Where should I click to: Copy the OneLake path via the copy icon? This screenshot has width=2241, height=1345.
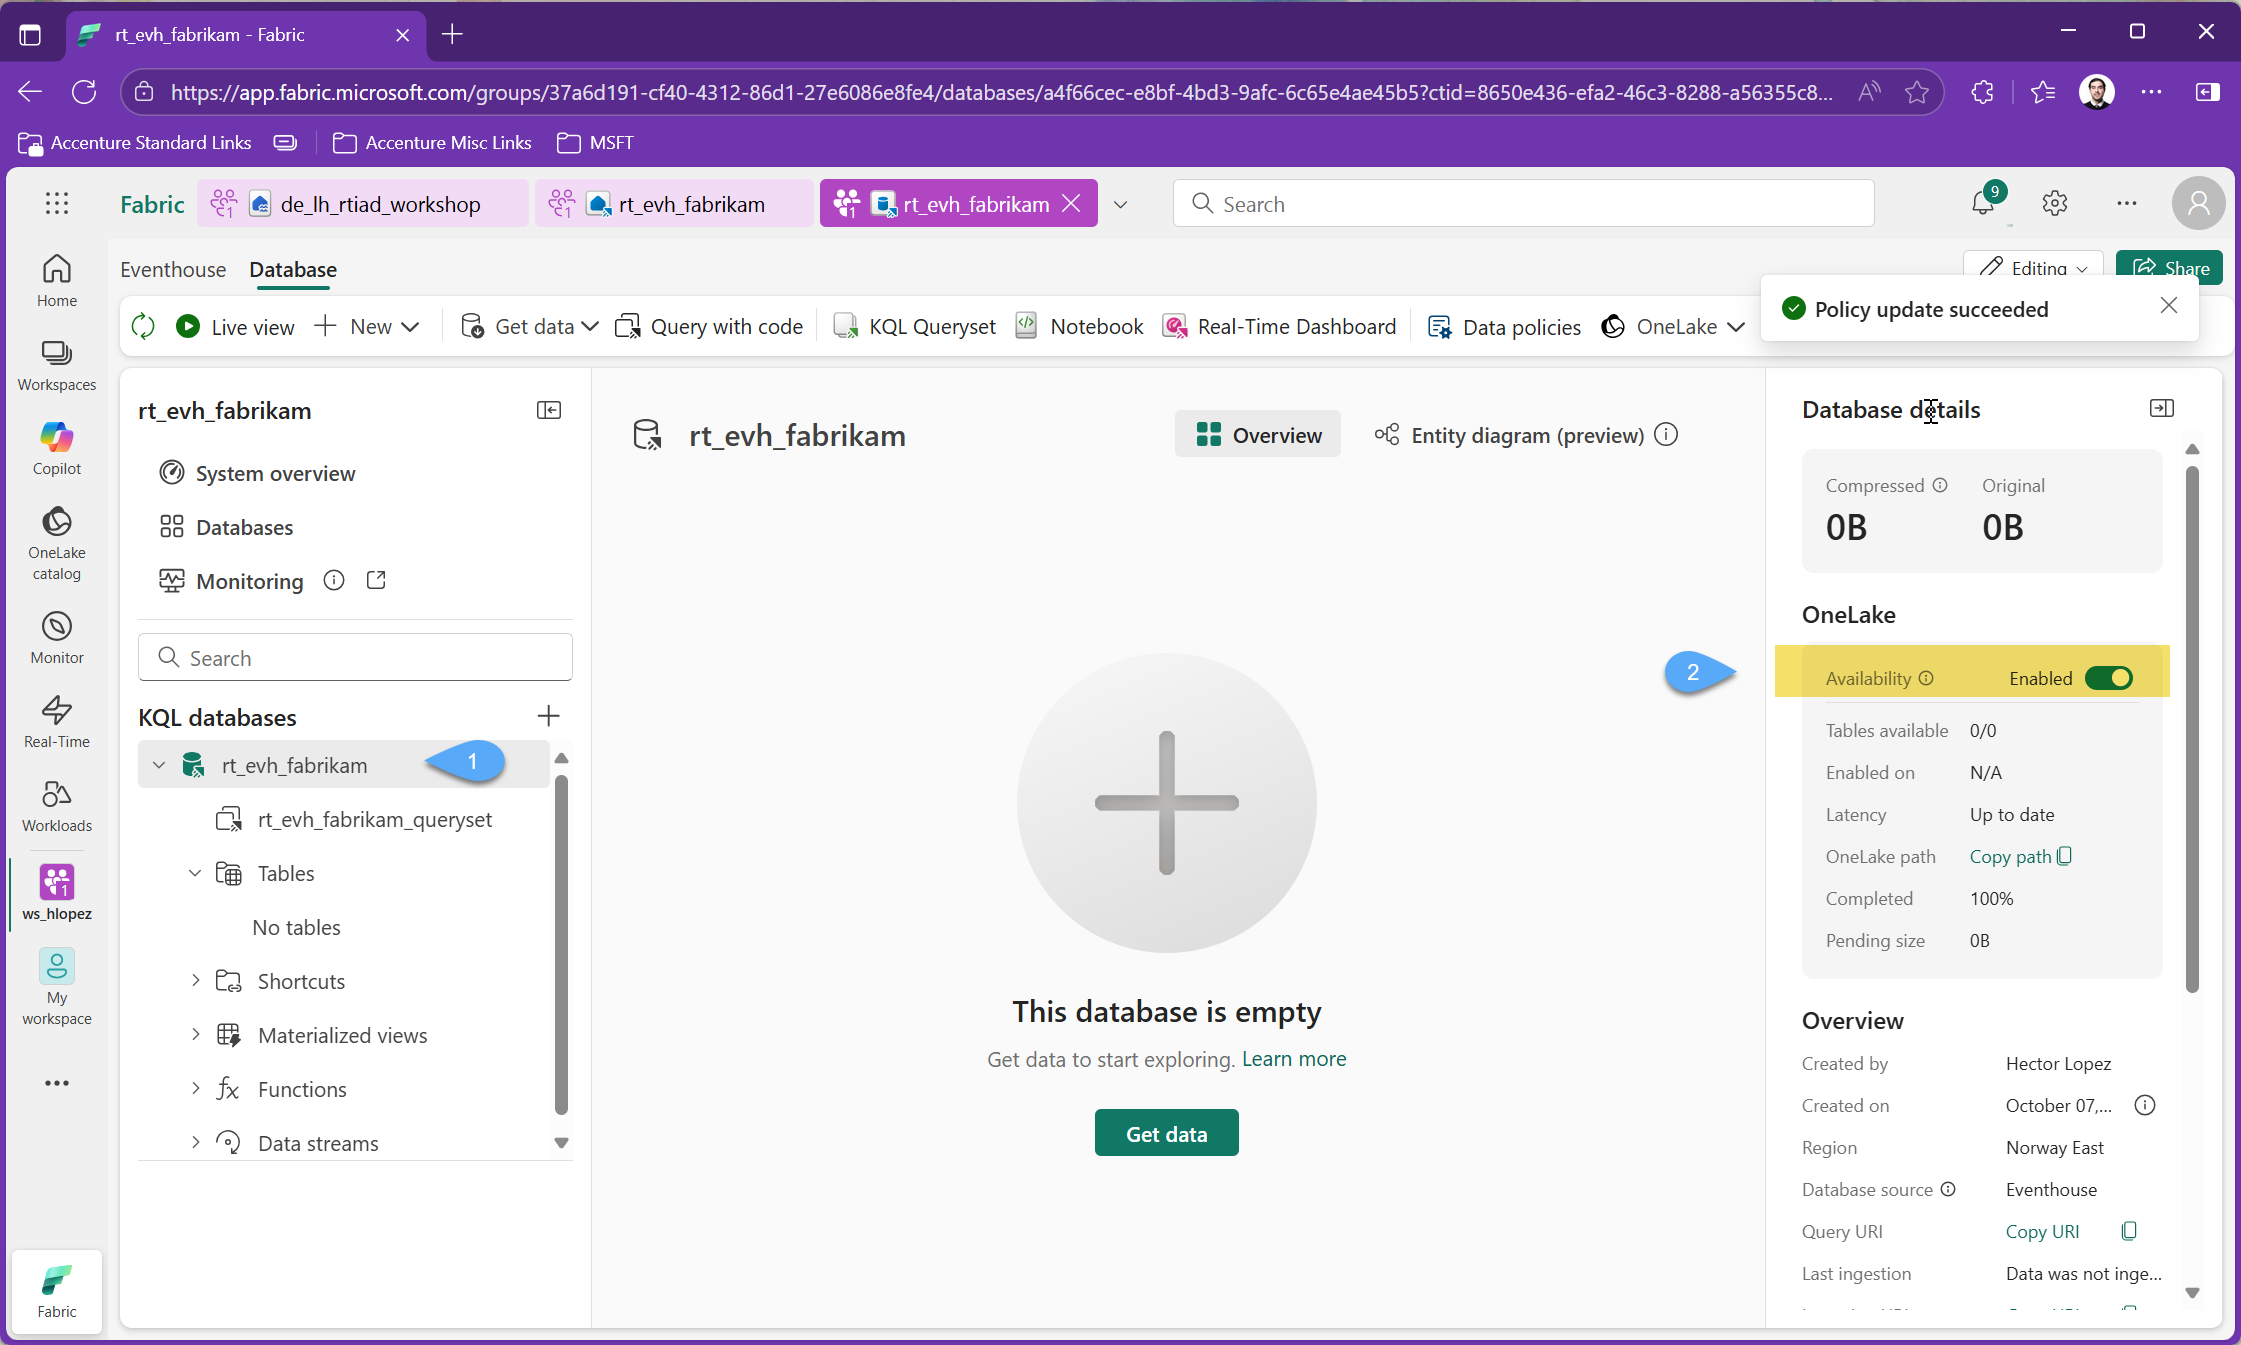2065,857
